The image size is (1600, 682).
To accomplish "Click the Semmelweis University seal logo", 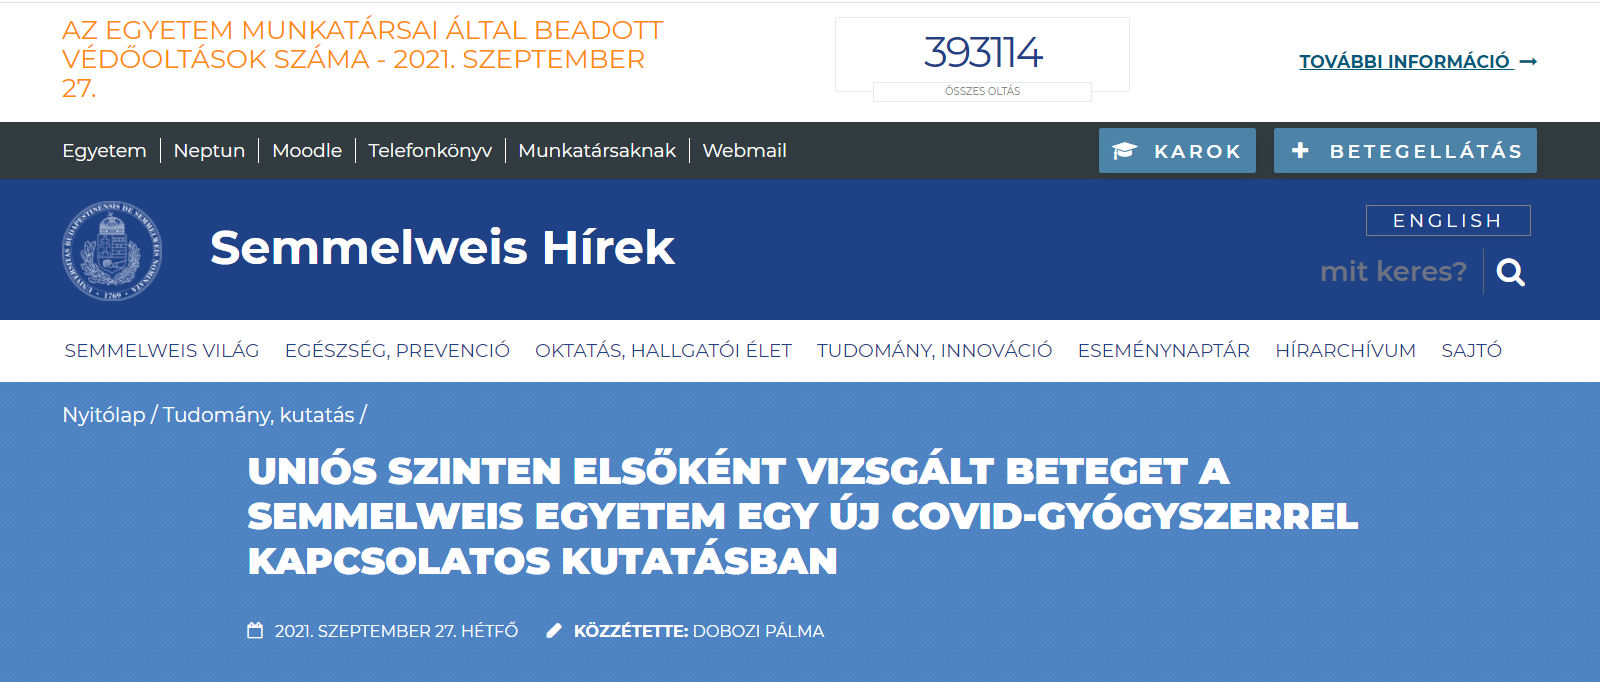I will coord(112,250).
